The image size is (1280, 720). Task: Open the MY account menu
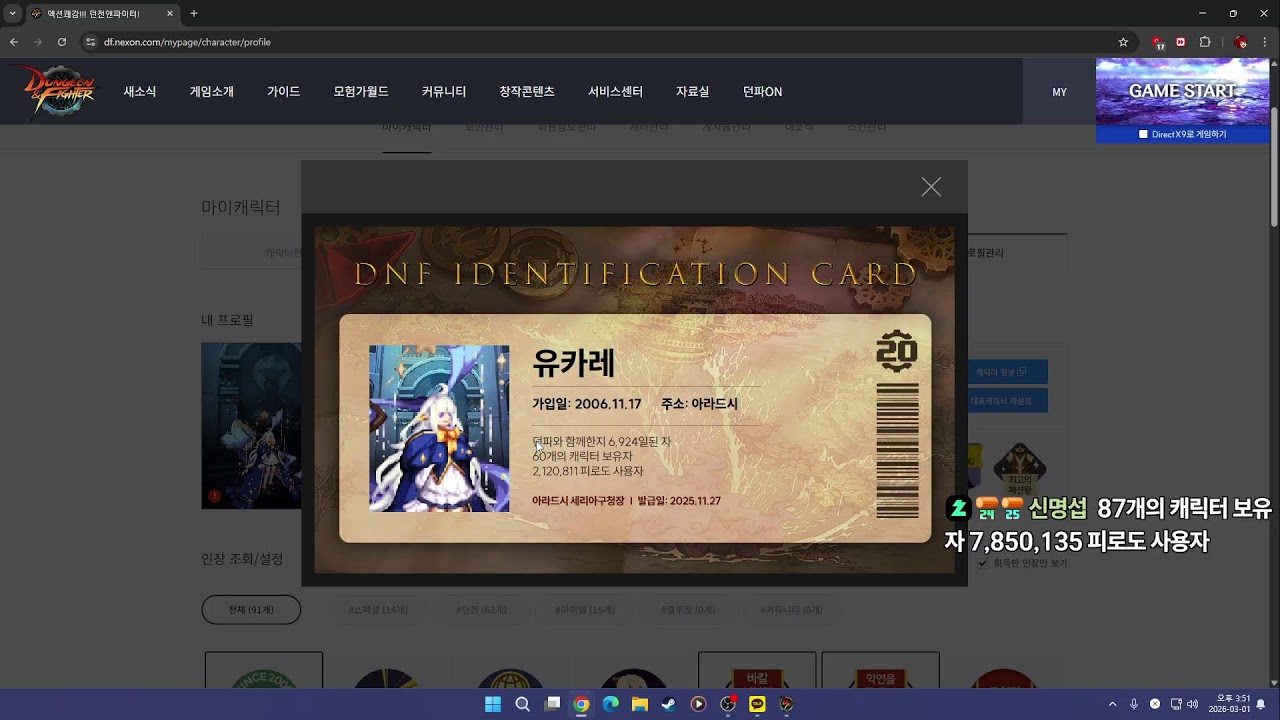1059,92
